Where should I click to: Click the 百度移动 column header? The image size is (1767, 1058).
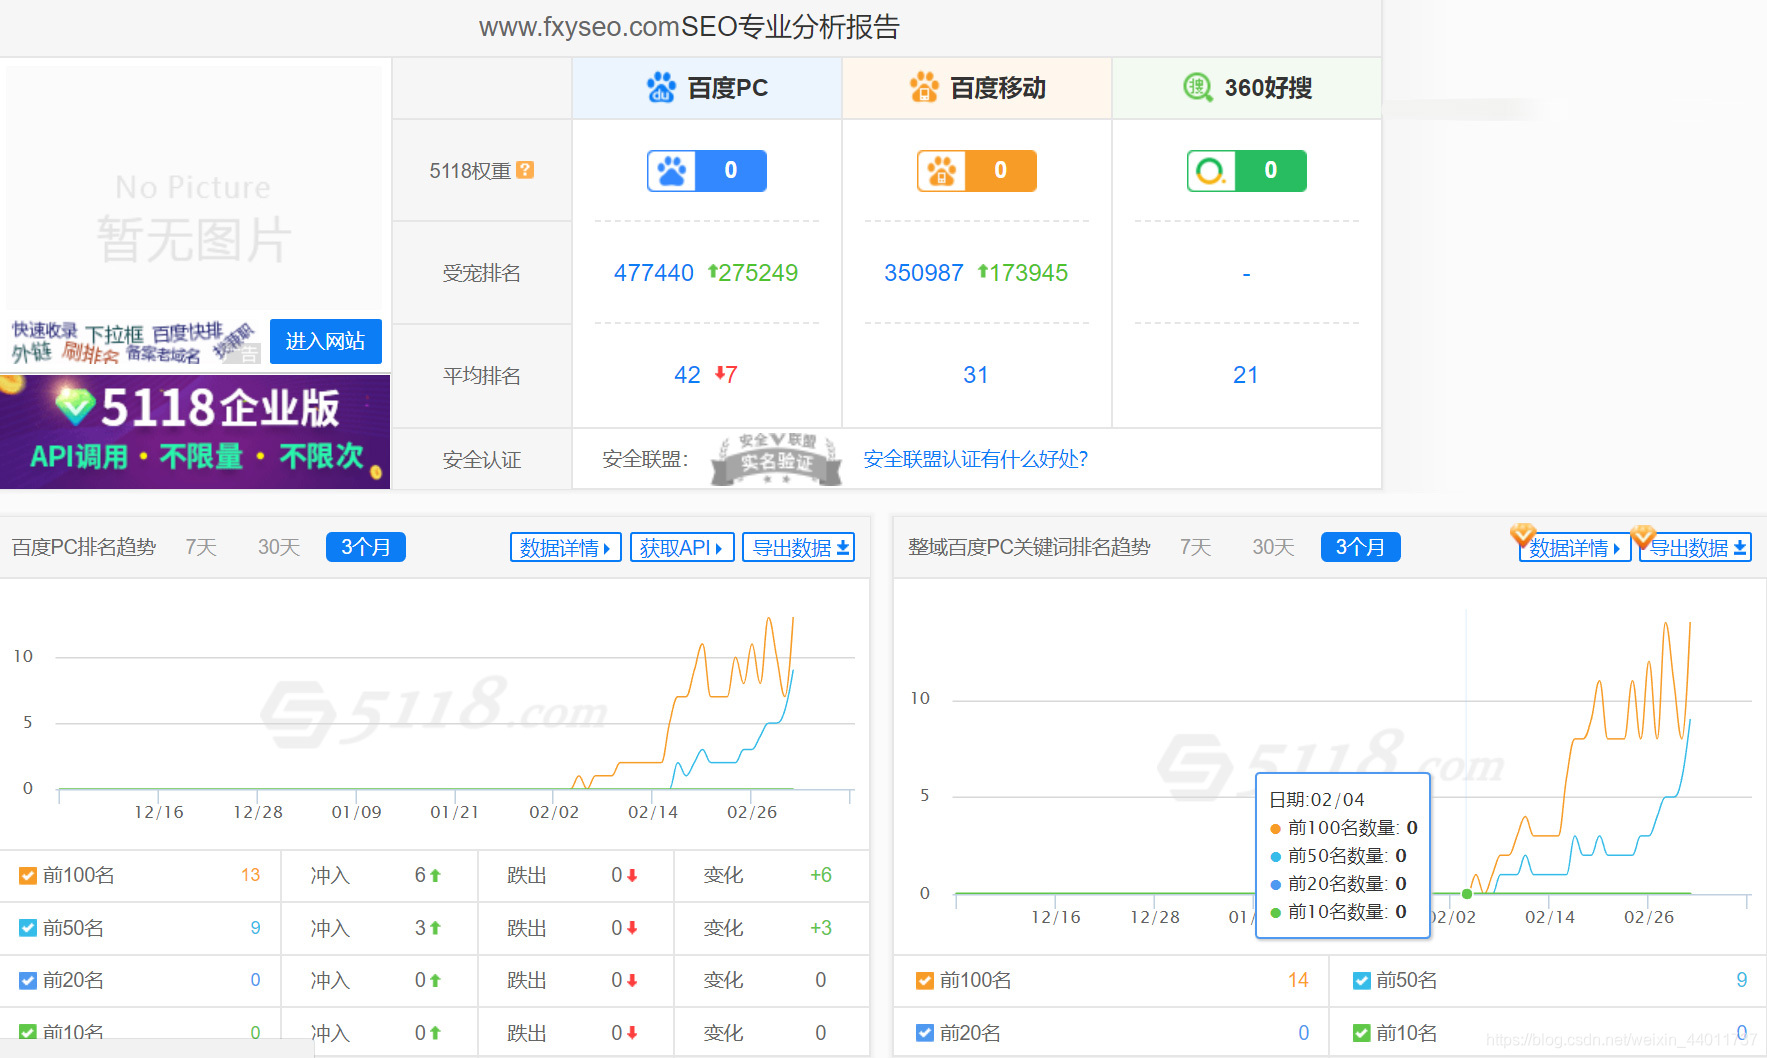click(x=977, y=88)
